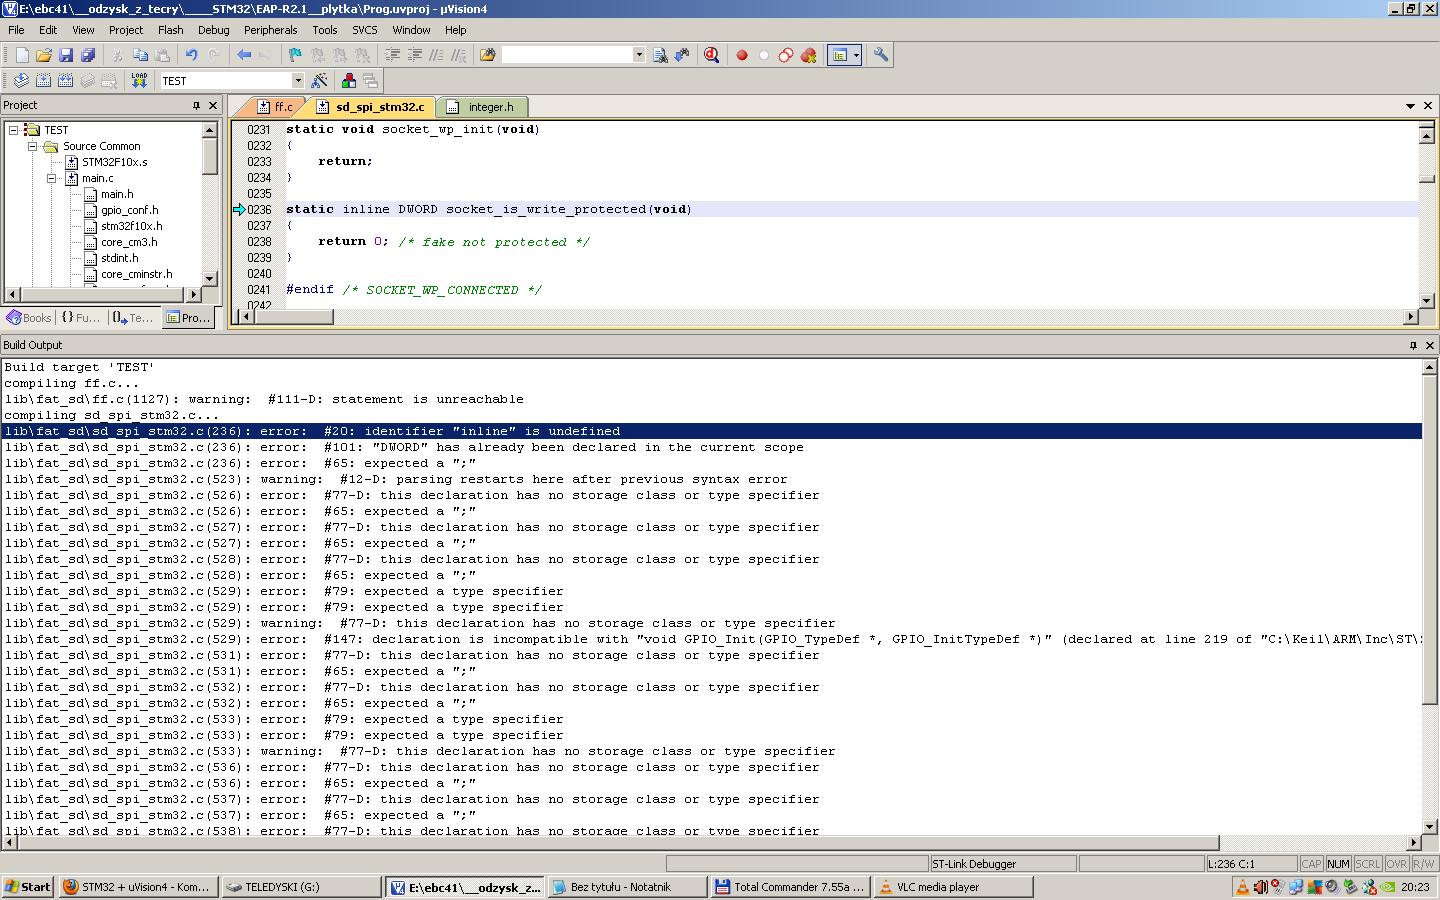
Task: Click the LOAD download-to-flash icon
Action: (x=139, y=80)
